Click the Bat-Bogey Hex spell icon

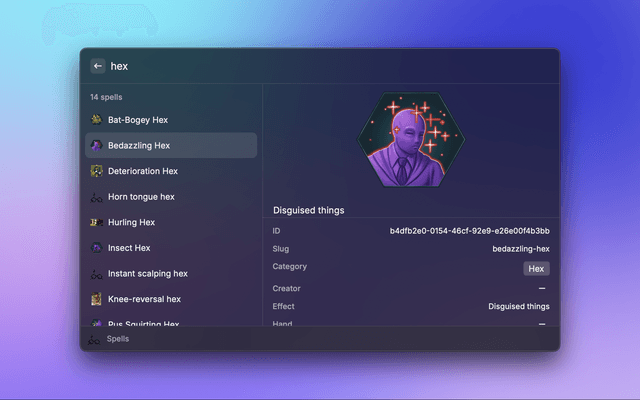click(96, 120)
